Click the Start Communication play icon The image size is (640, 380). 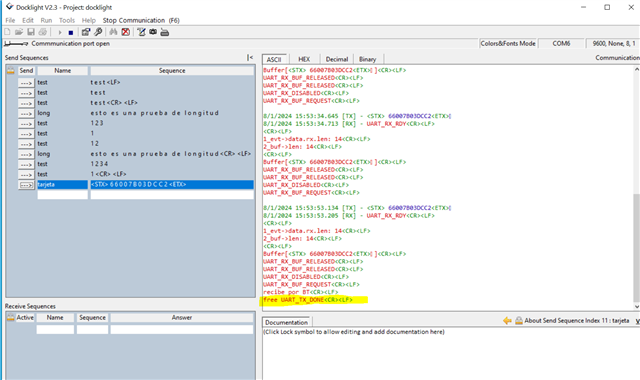coord(60,32)
